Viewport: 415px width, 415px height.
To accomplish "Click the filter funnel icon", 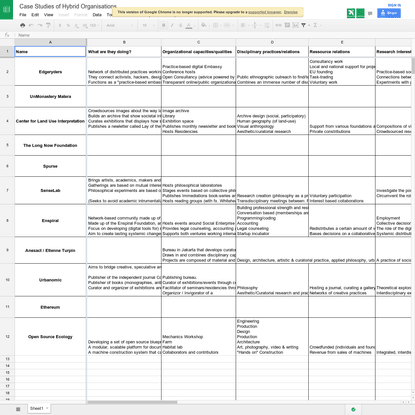I will pyautogui.click(x=303, y=25).
